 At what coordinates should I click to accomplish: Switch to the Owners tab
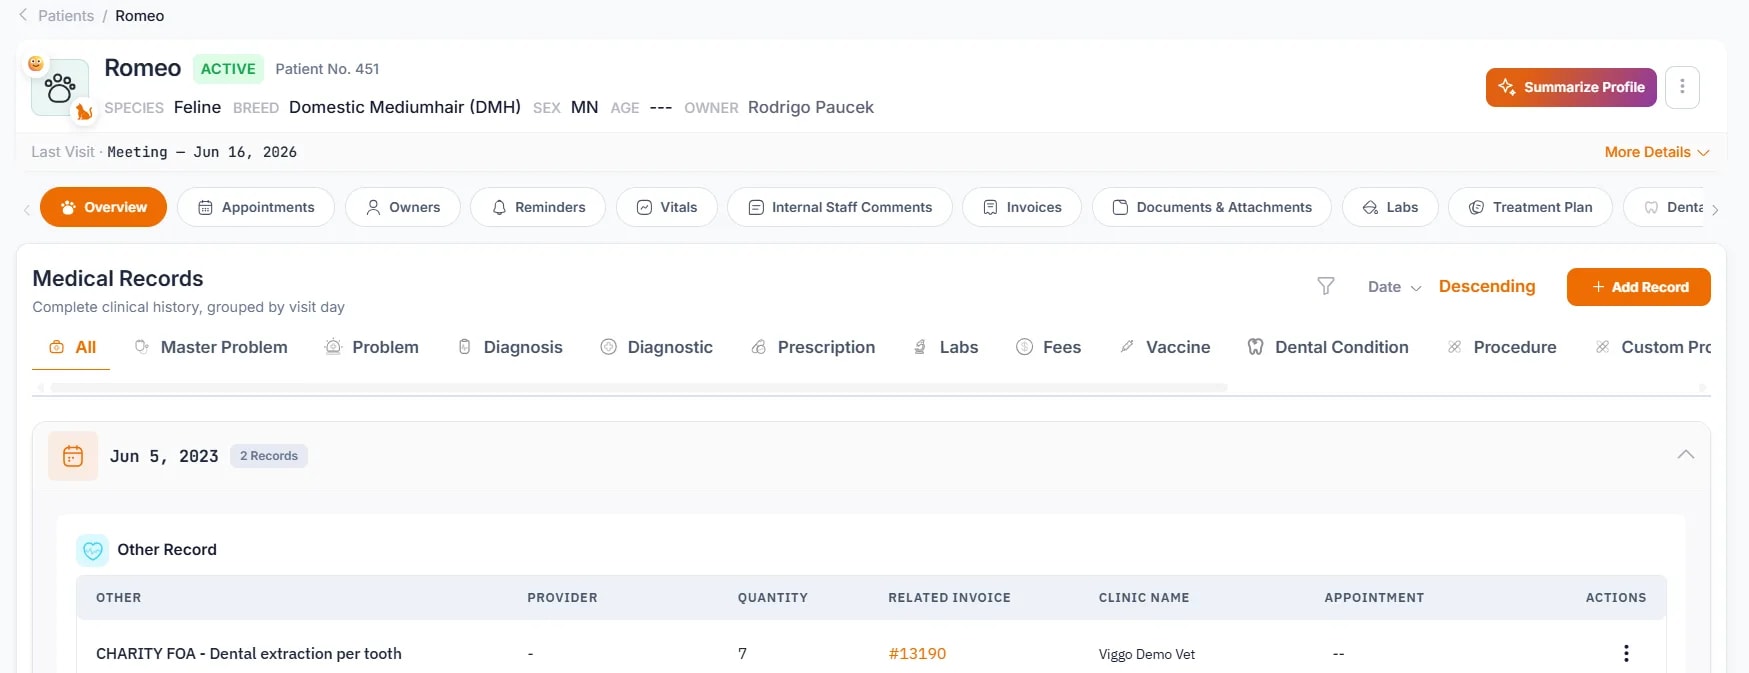[403, 207]
